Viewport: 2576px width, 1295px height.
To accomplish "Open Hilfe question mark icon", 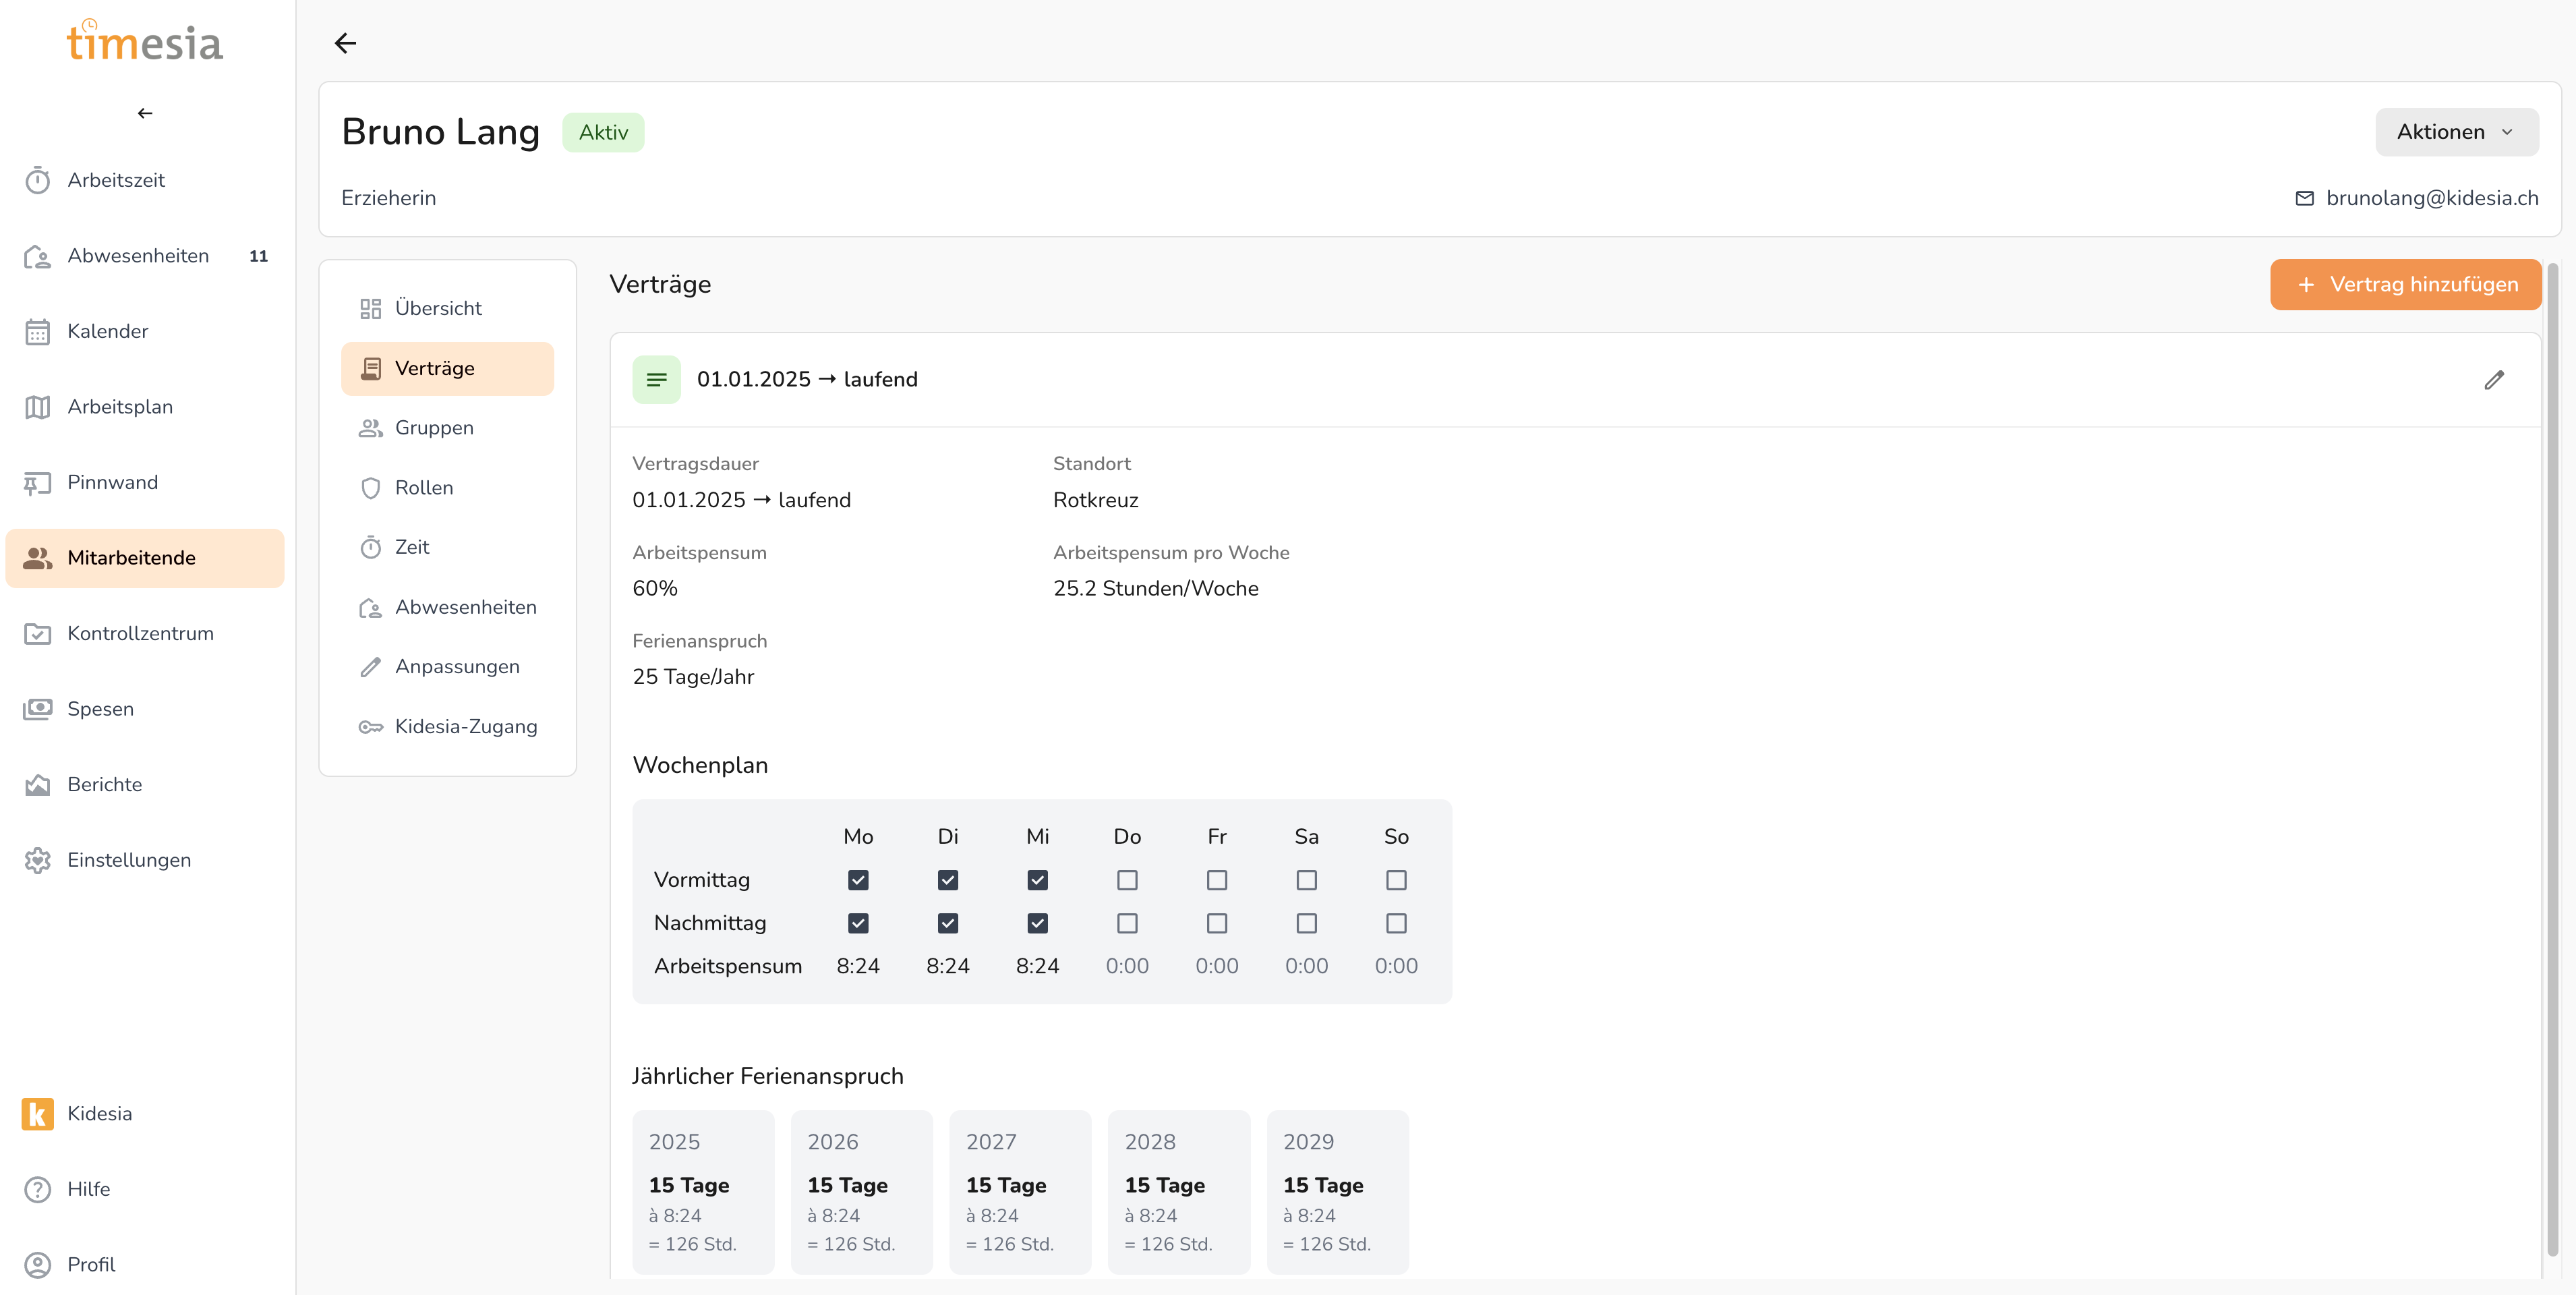I will (37, 1189).
